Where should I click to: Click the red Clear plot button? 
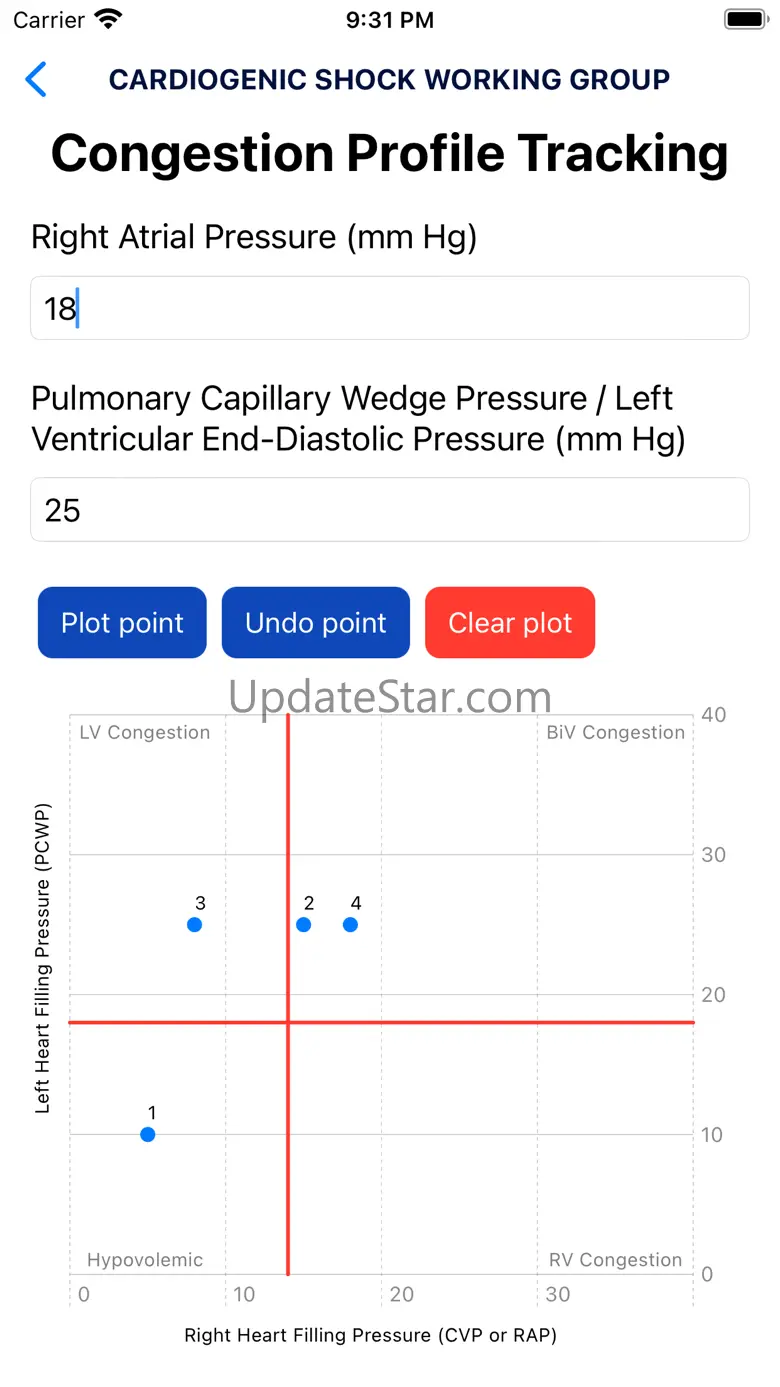coord(510,623)
